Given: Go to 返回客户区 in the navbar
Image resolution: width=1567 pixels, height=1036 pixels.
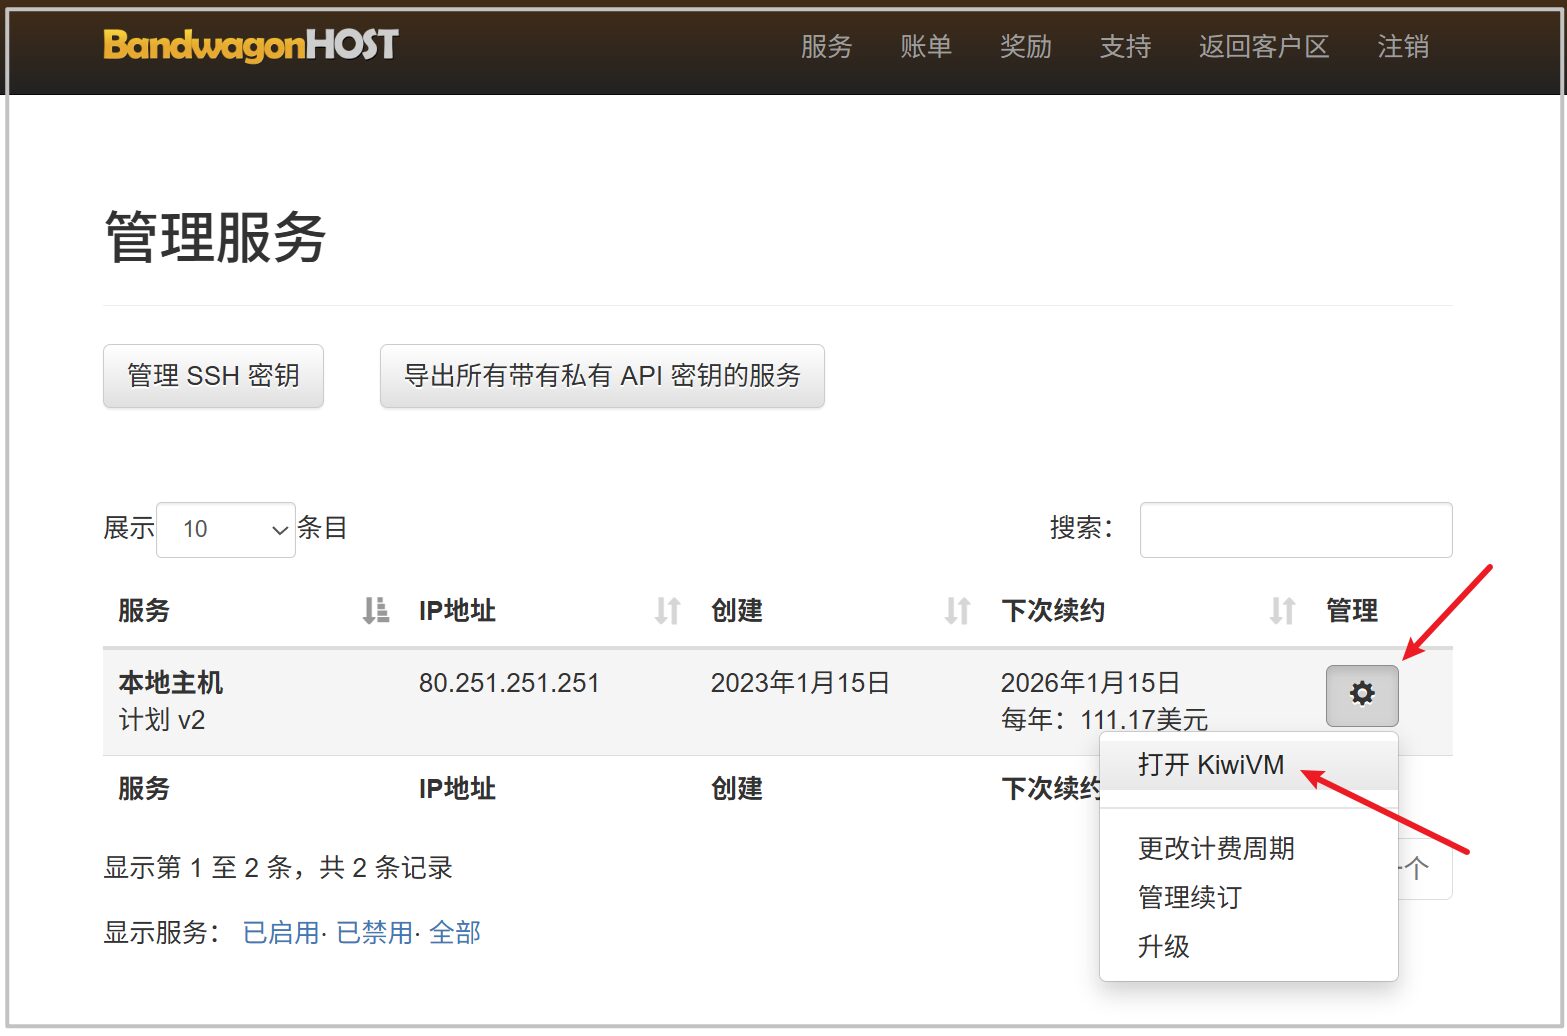Looking at the screenshot, I should pyautogui.click(x=1264, y=47).
